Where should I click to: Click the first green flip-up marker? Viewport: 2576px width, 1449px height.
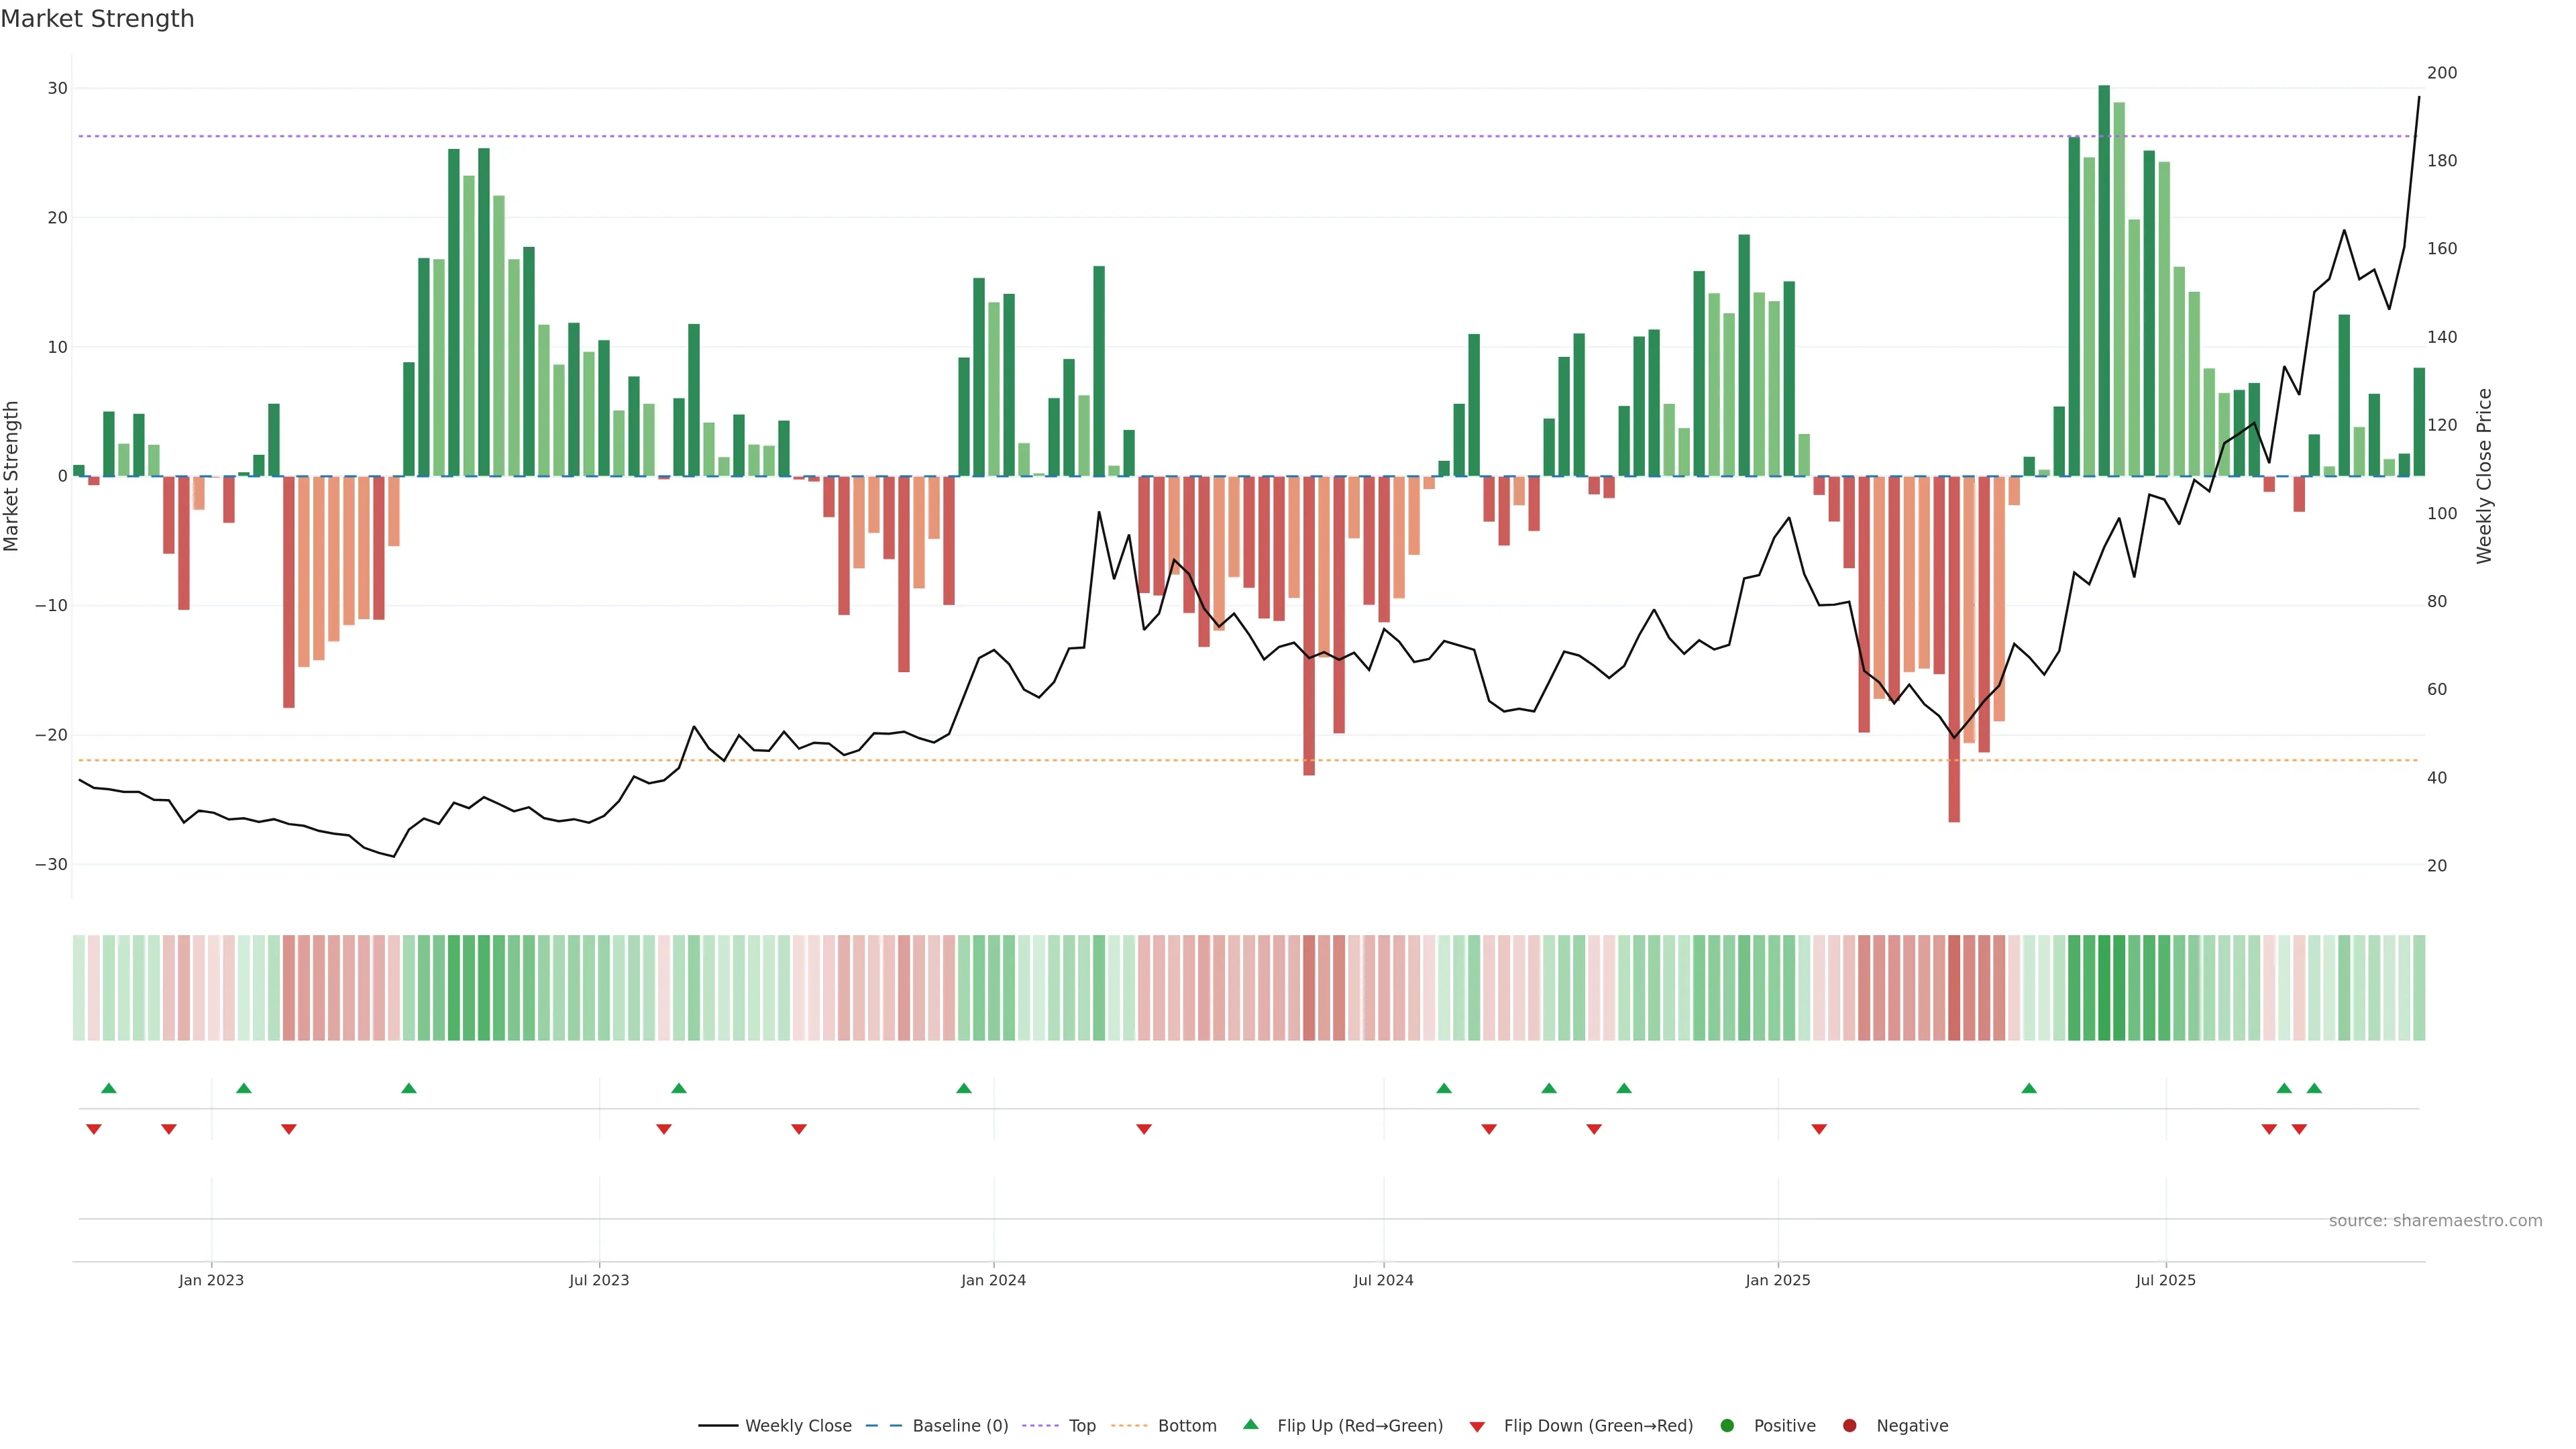[109, 1088]
